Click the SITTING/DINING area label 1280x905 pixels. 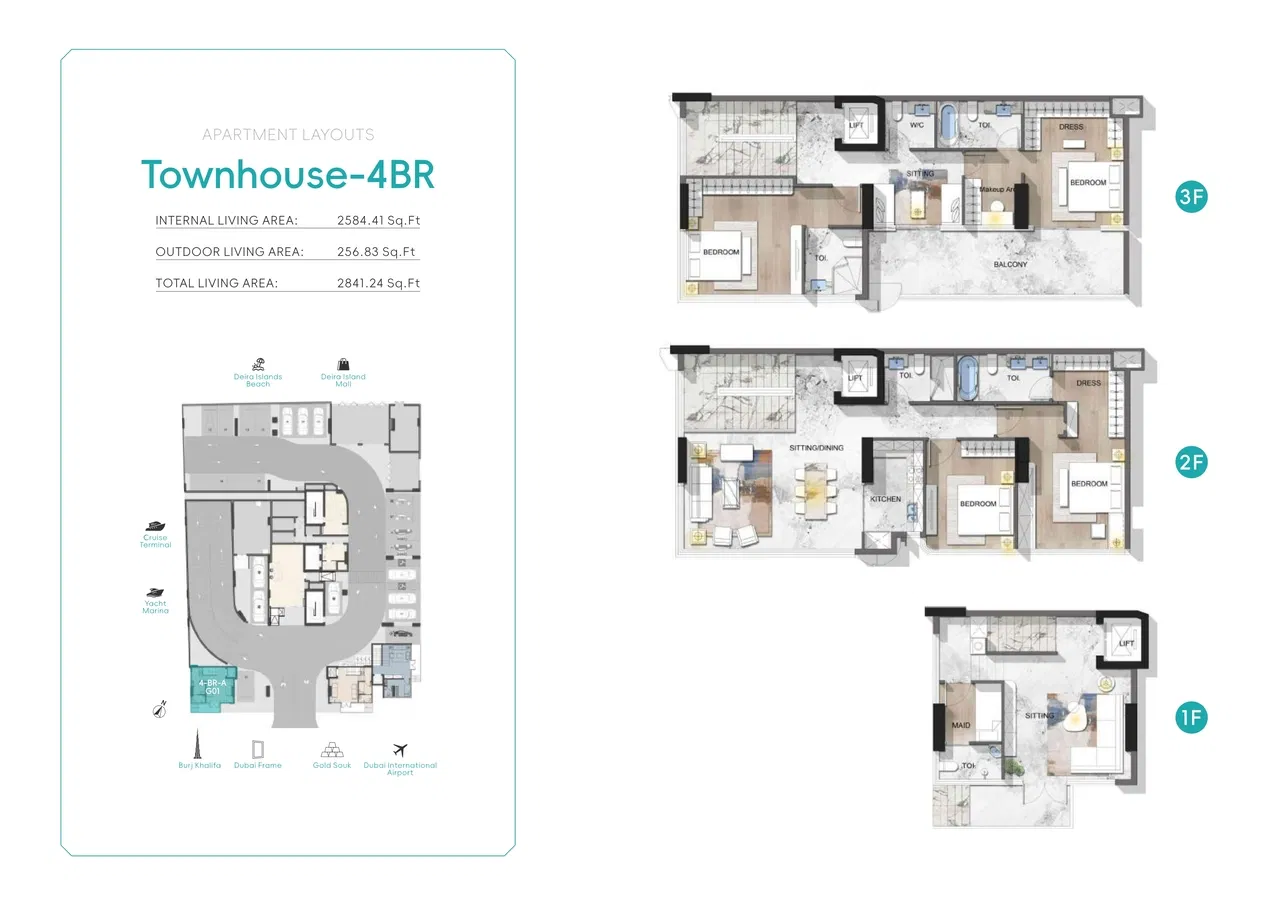tap(816, 448)
